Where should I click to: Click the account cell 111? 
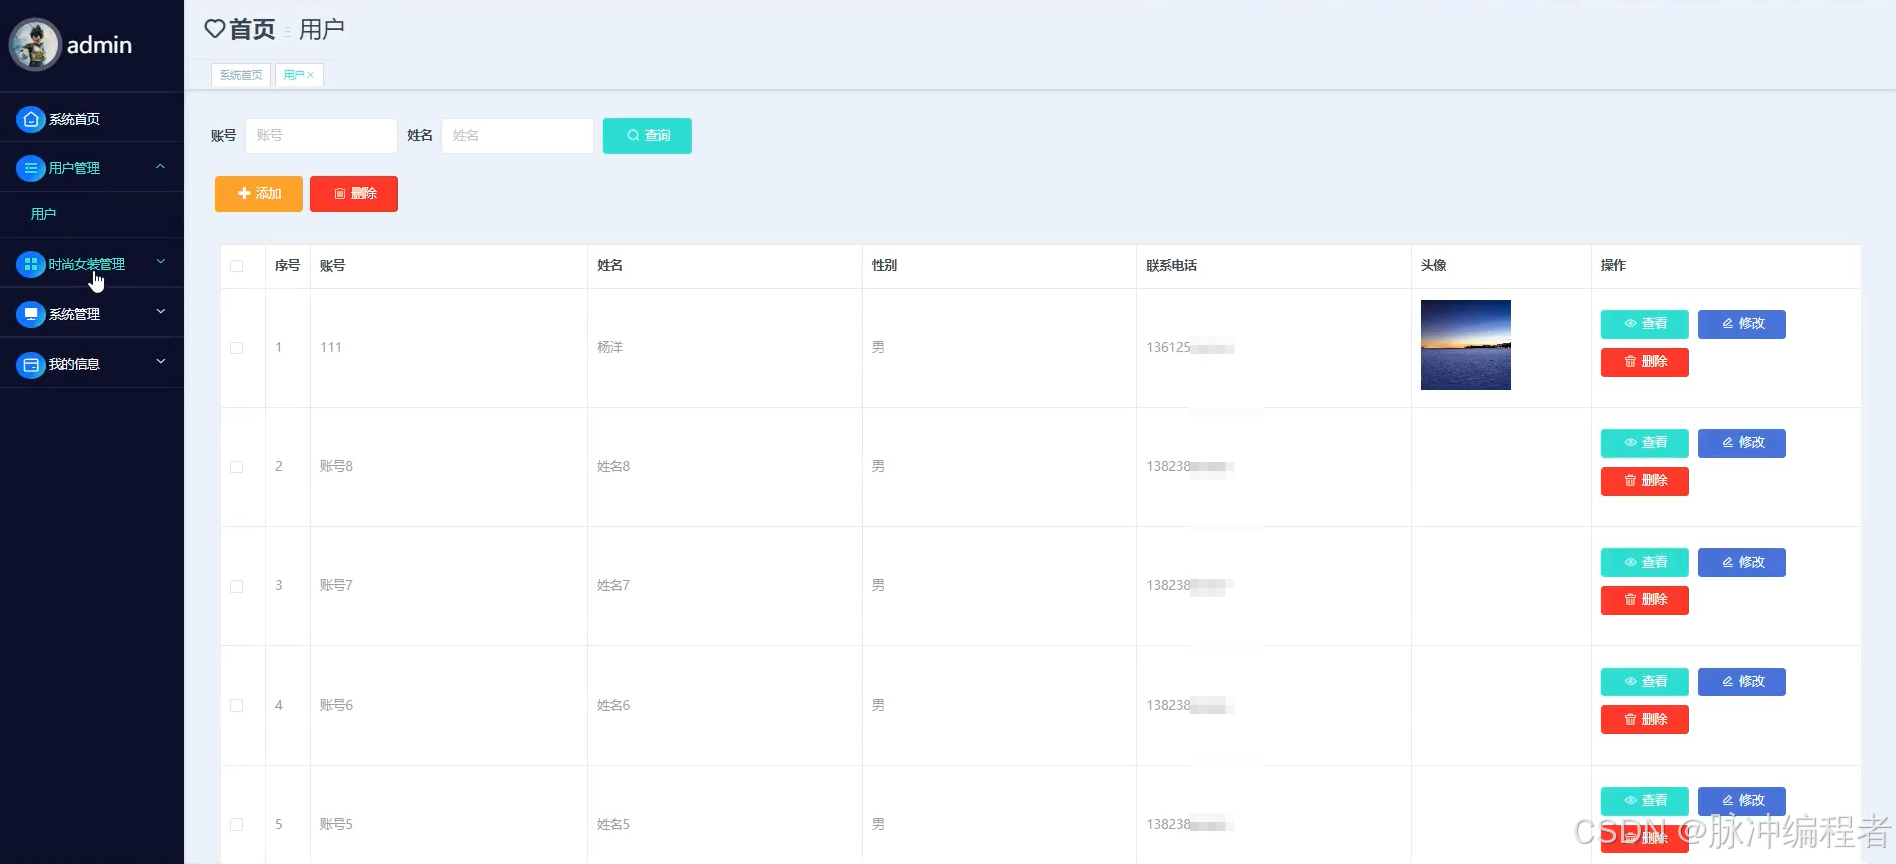point(331,348)
